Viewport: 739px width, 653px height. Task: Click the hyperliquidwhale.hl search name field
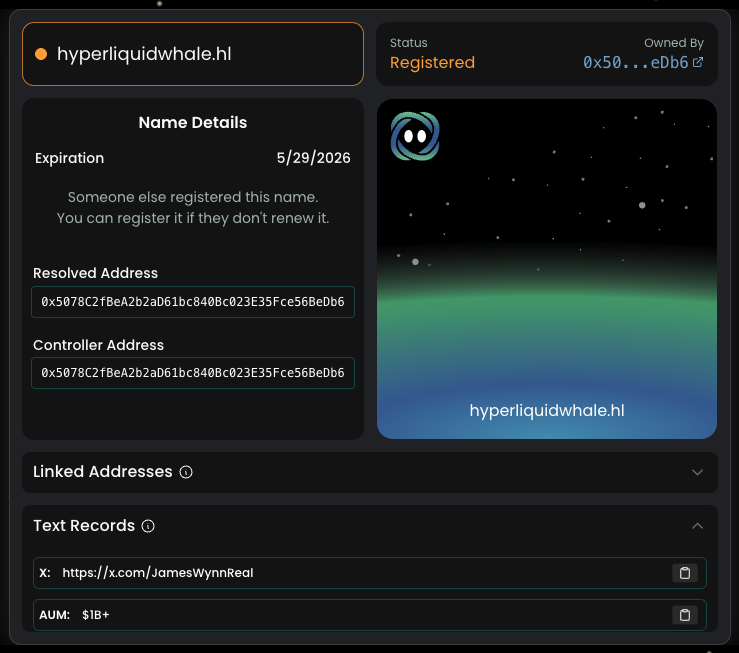point(193,54)
